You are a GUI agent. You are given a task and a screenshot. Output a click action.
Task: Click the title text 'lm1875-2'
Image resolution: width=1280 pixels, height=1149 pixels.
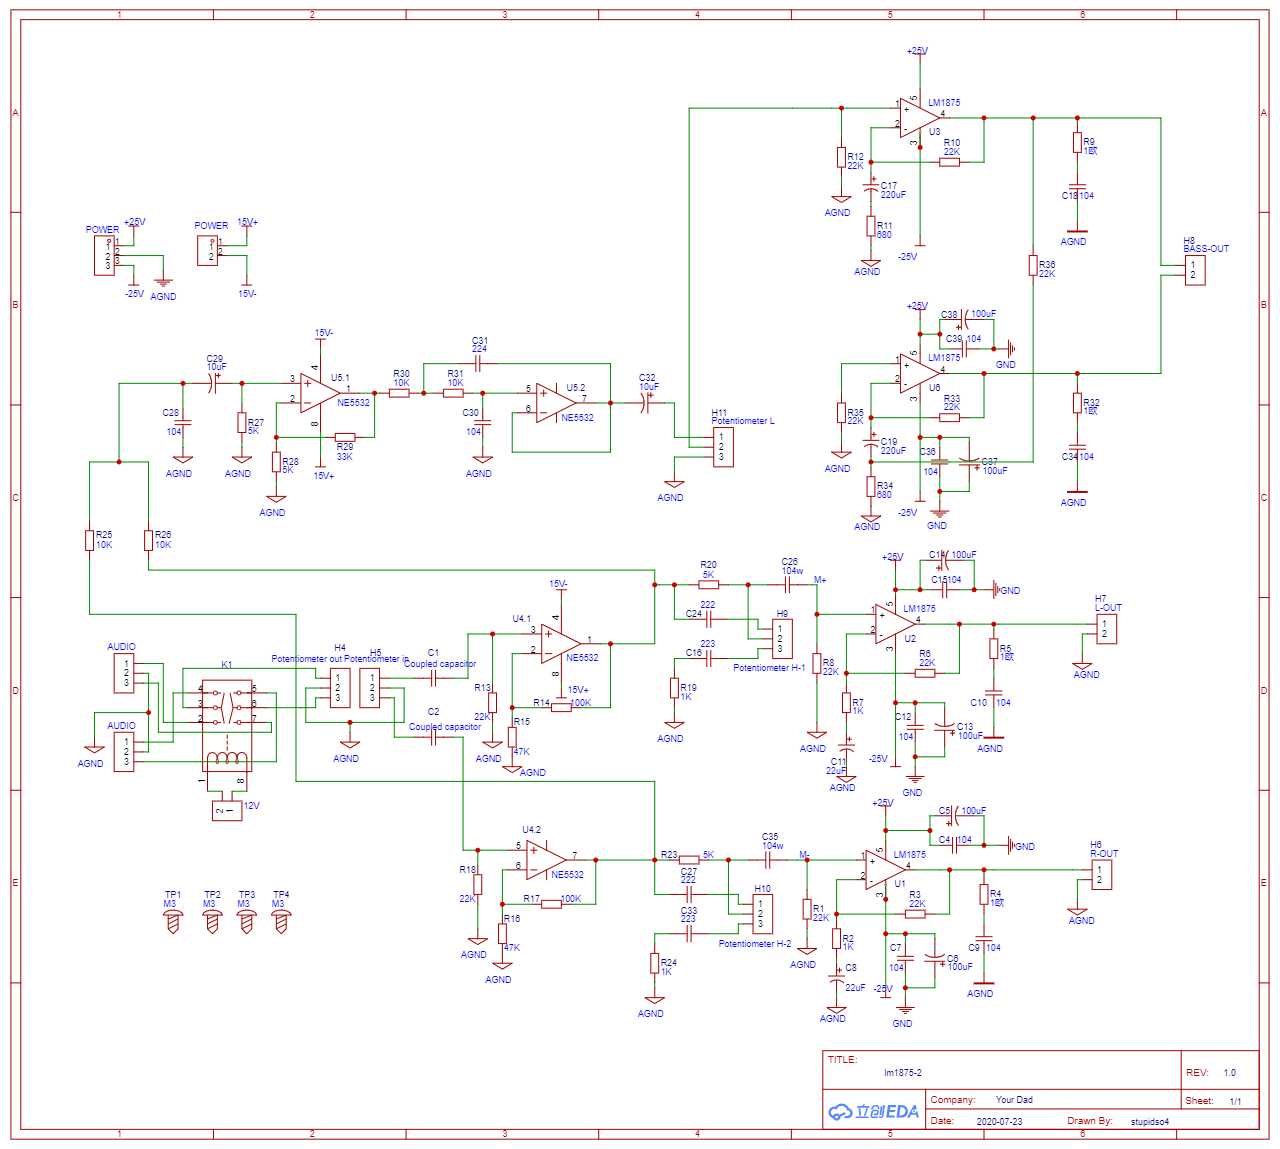click(x=903, y=1073)
